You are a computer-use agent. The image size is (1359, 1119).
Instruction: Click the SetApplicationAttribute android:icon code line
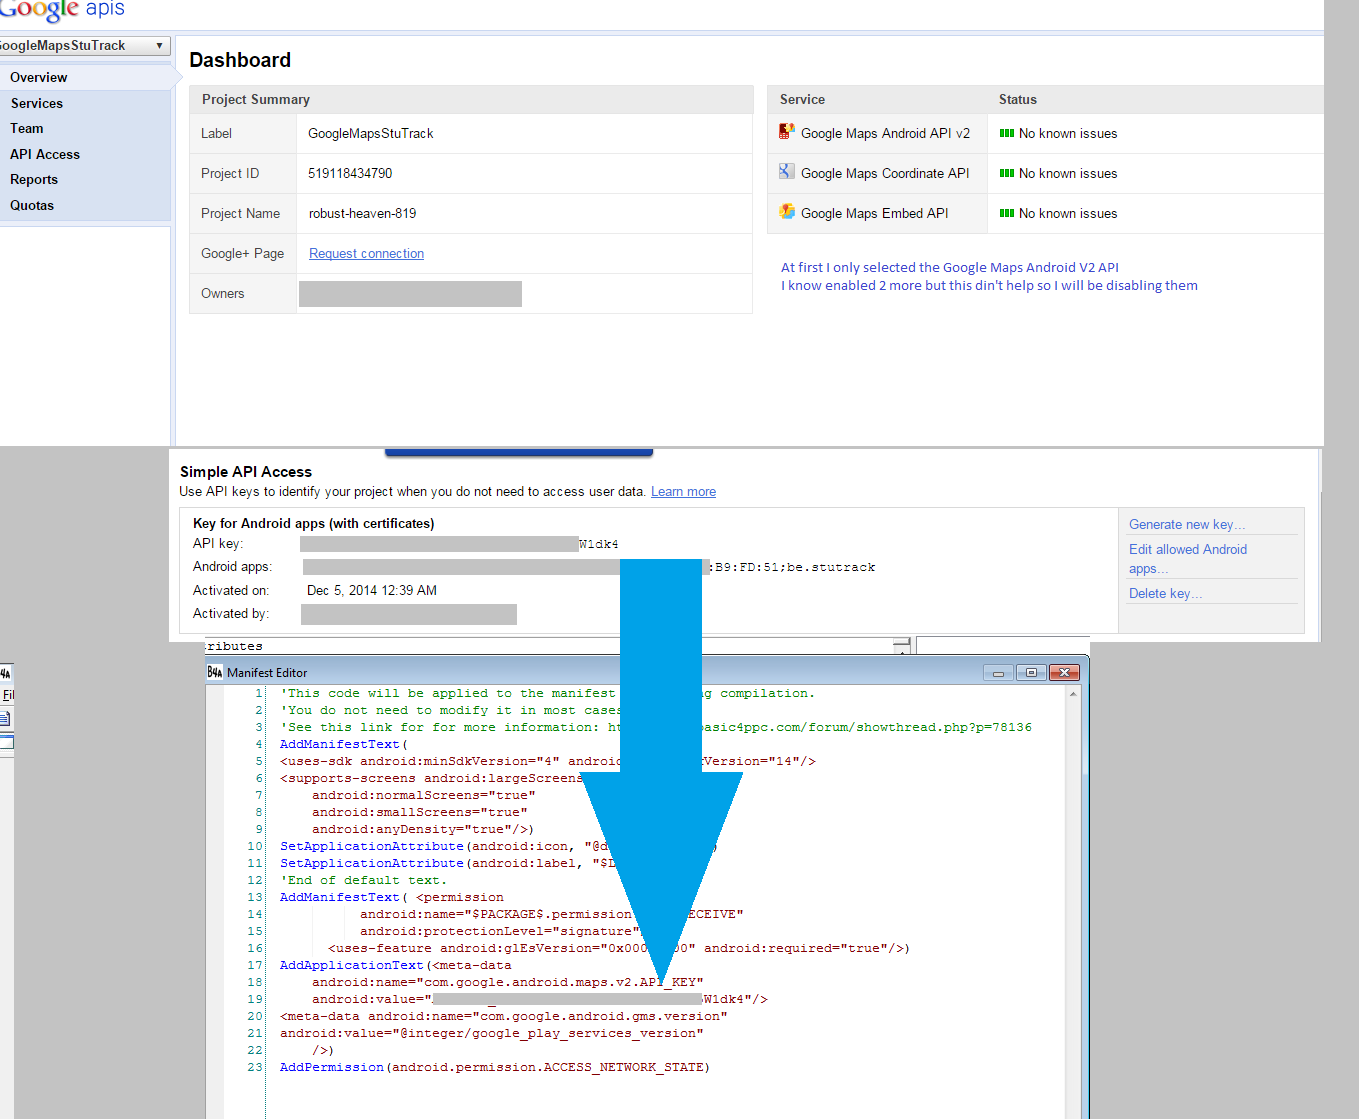point(498,846)
